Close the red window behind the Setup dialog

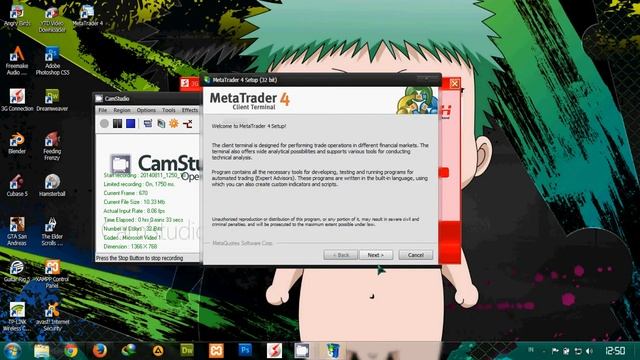(x=454, y=84)
